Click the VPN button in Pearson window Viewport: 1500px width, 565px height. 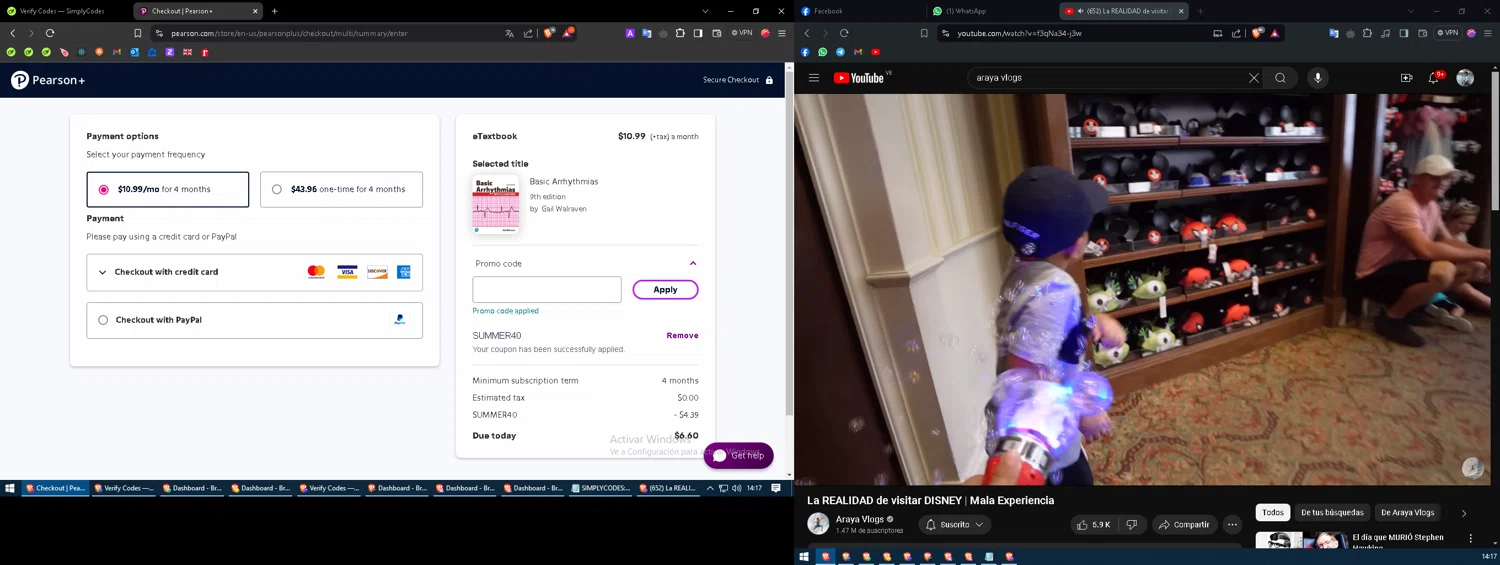742,33
